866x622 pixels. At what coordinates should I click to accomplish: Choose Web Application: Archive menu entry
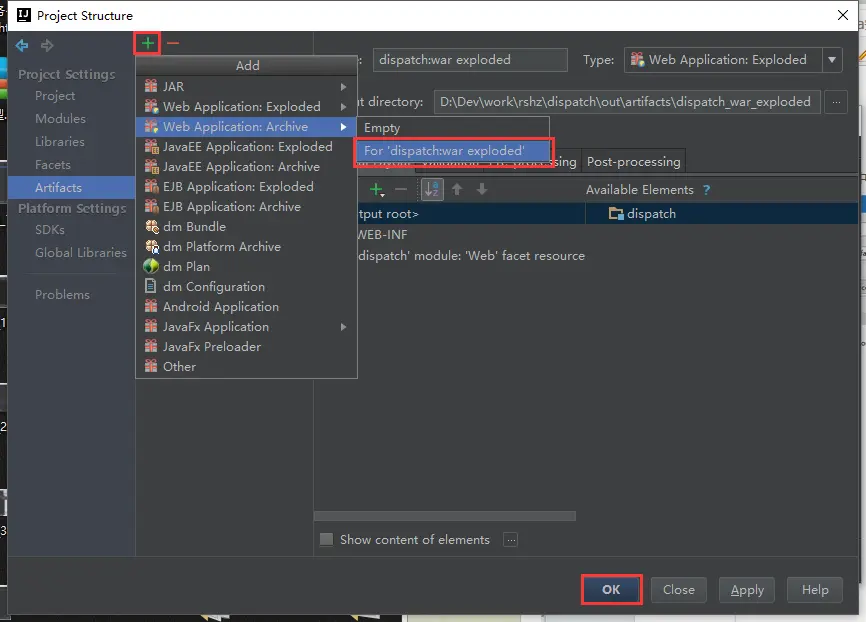pyautogui.click(x=246, y=126)
